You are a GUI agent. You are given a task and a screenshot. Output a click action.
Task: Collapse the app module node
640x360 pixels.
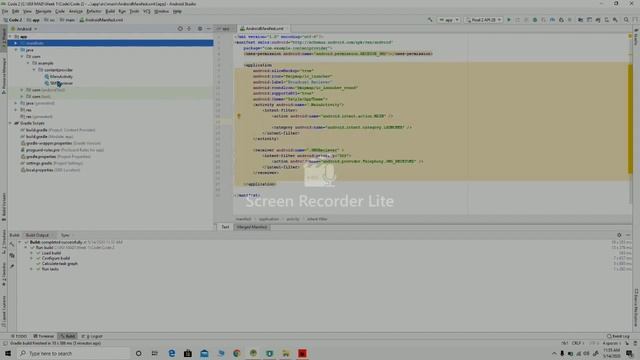10,36
